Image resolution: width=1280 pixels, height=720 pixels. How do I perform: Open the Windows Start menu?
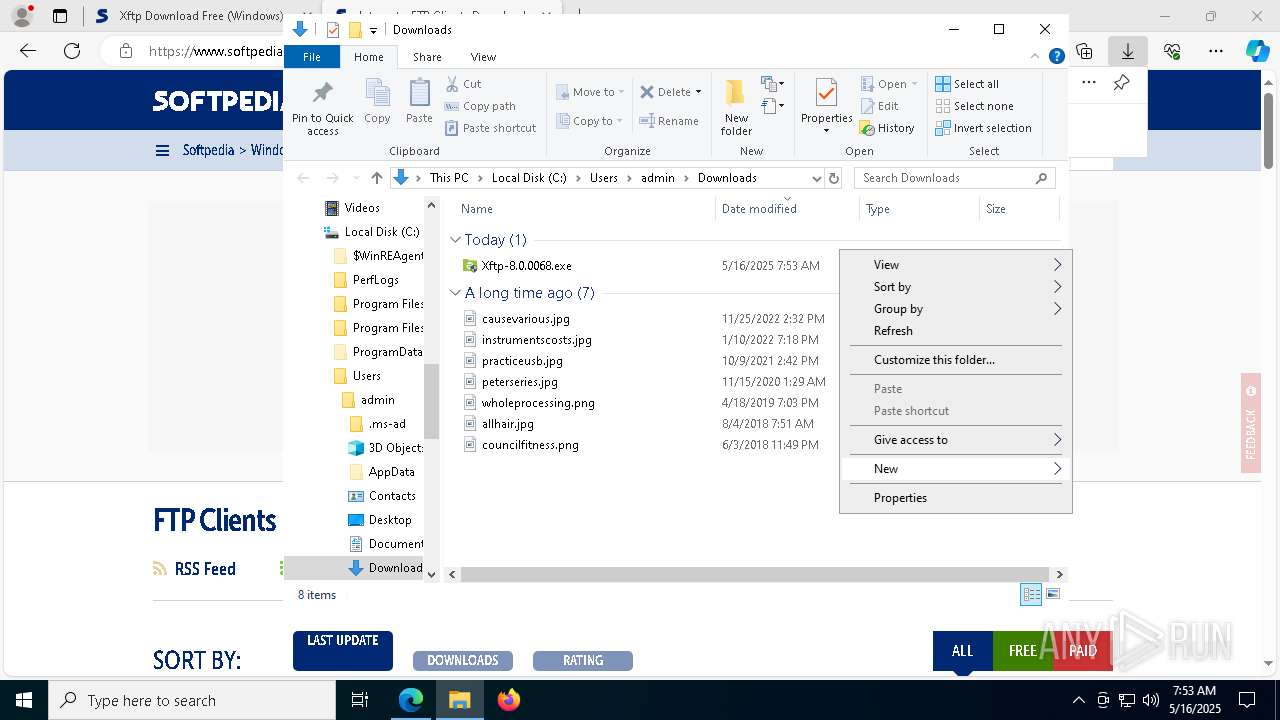(x=23, y=700)
